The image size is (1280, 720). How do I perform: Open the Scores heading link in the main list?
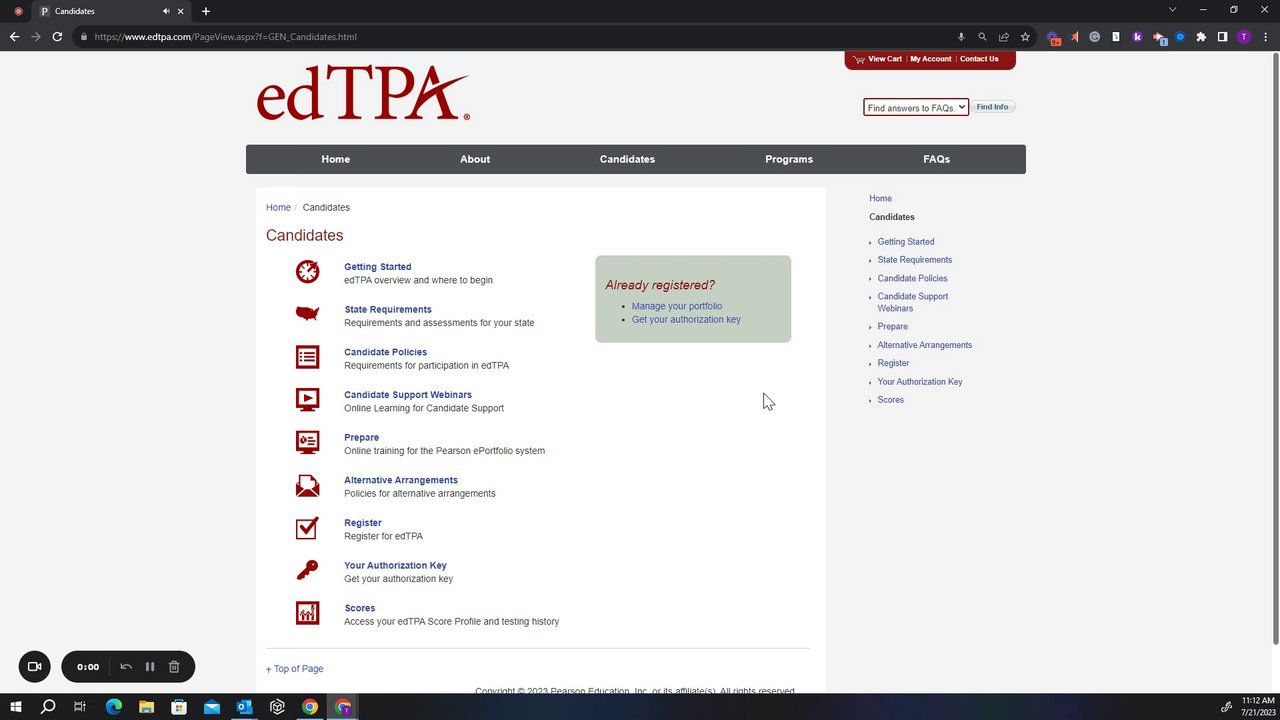pos(360,608)
